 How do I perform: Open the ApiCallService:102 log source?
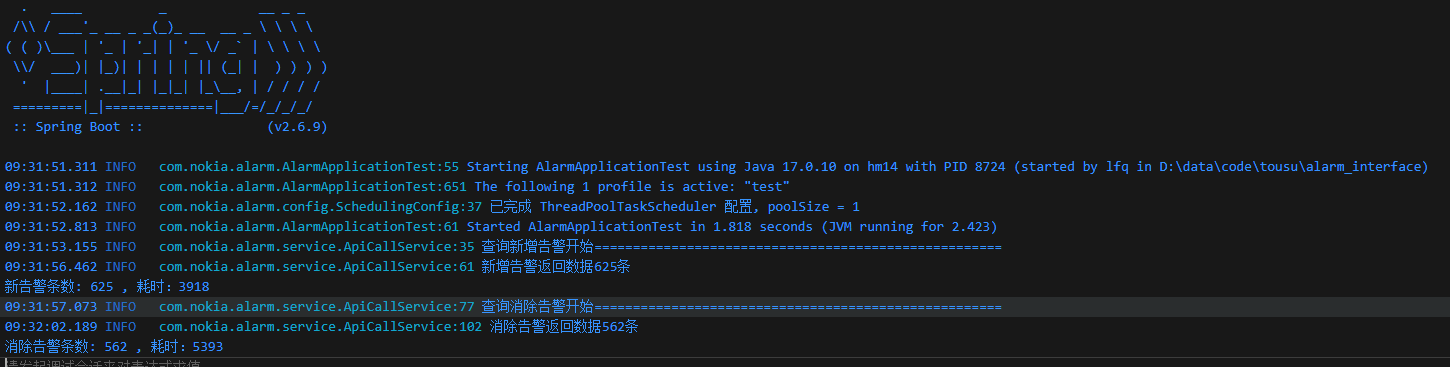pos(320,327)
